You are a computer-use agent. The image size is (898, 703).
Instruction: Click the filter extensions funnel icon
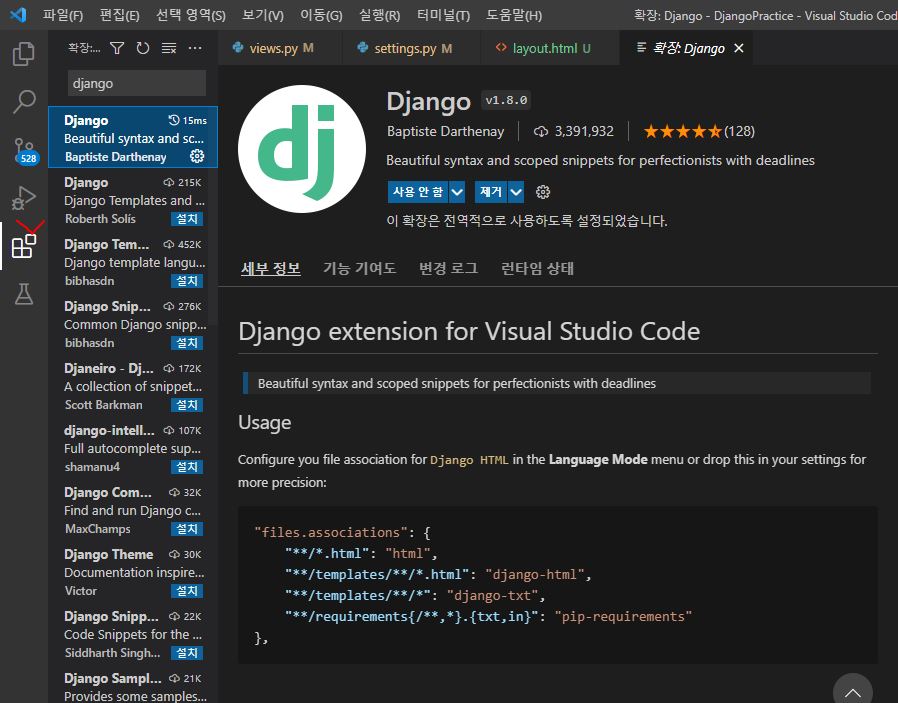(x=117, y=48)
